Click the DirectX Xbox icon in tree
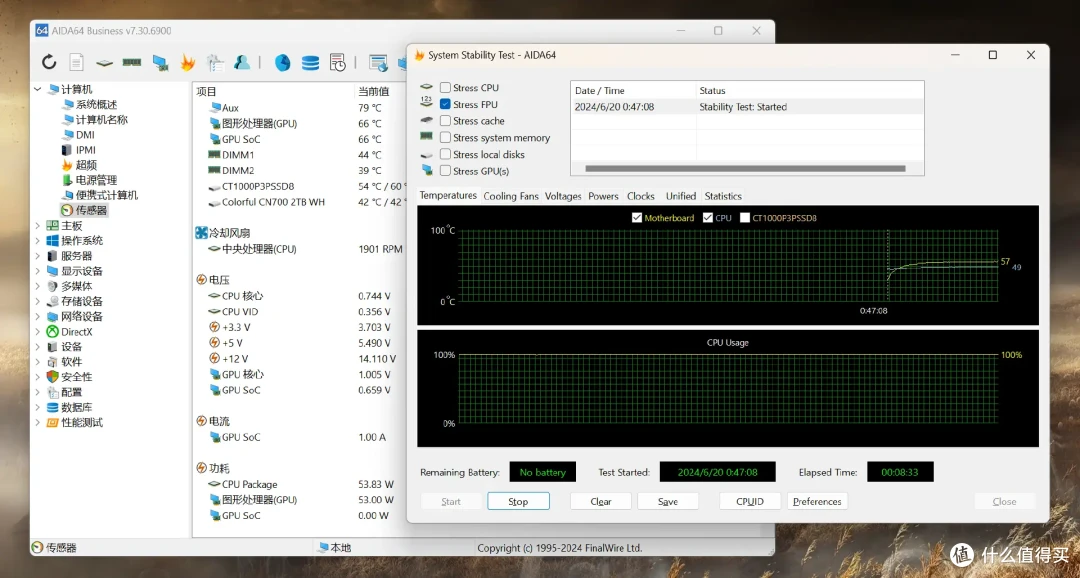This screenshot has height=578, width=1080. point(52,331)
